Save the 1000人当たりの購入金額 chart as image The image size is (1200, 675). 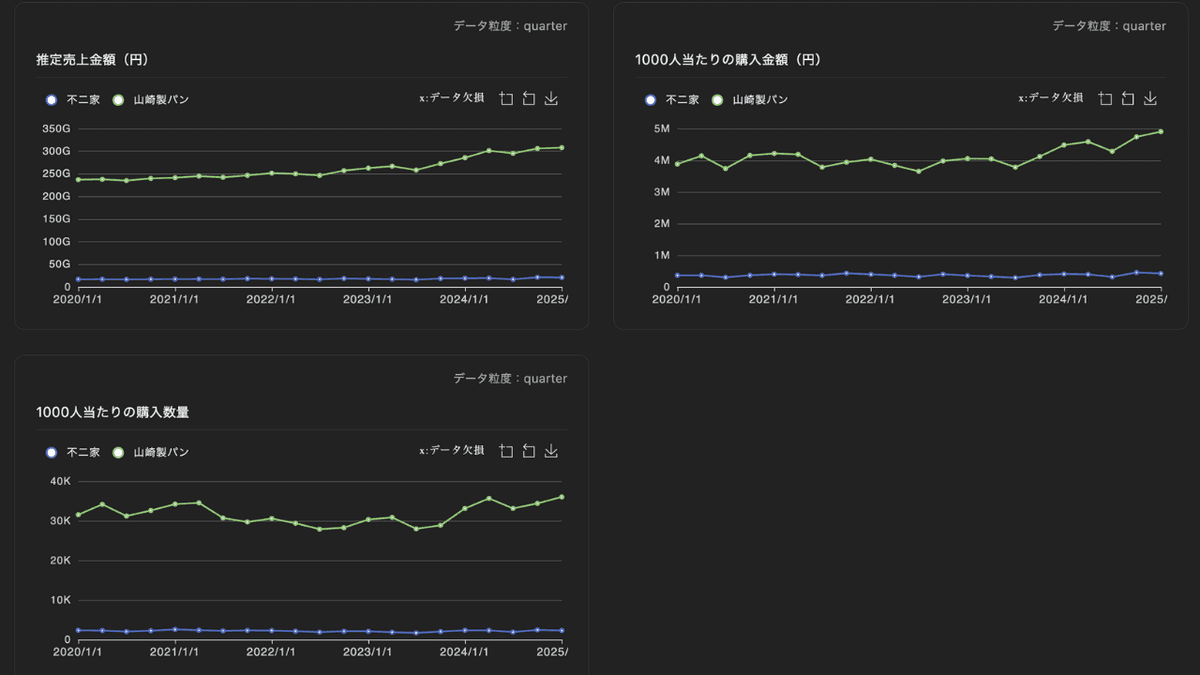1150,98
